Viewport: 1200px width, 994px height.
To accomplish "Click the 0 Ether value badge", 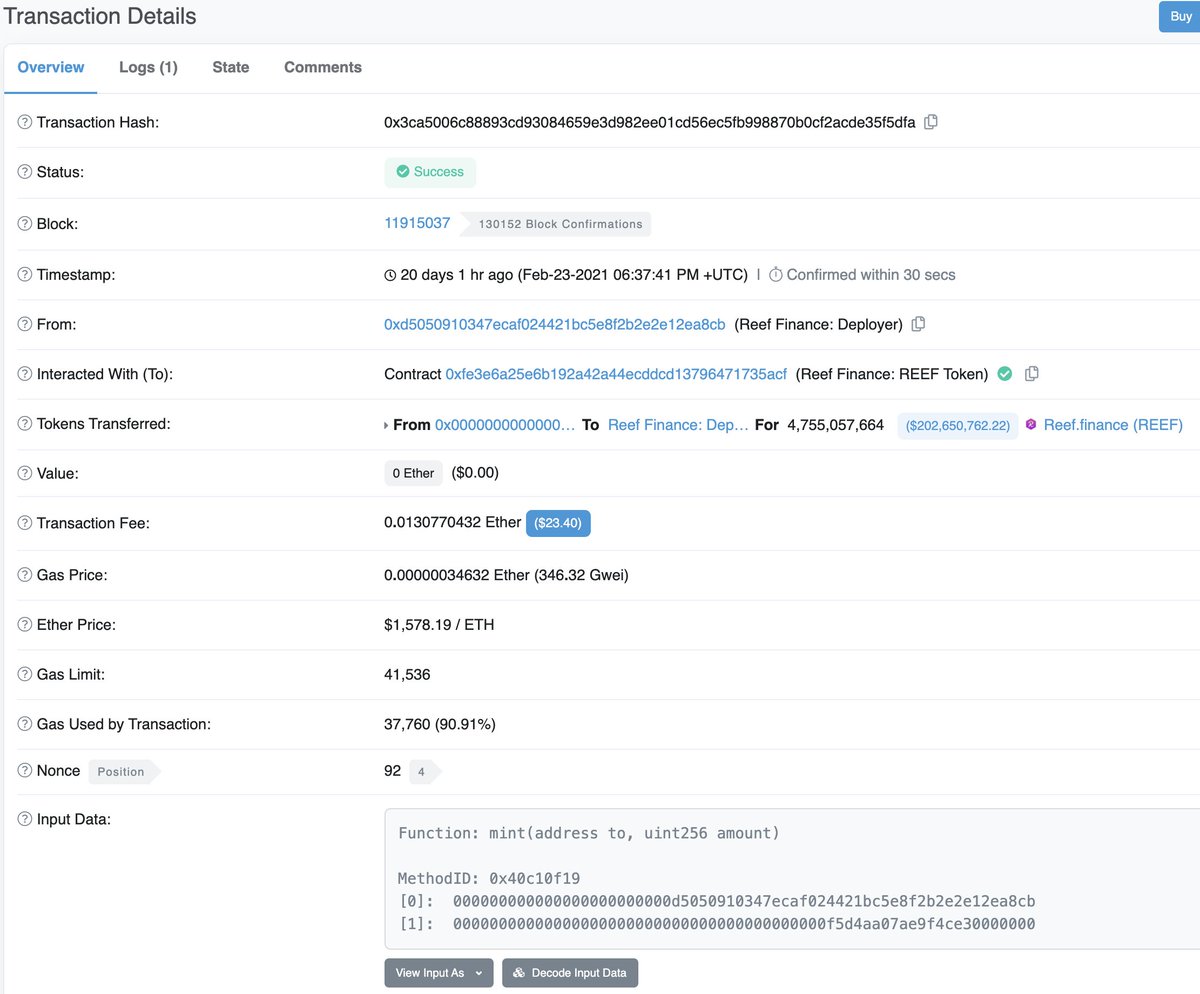I will pyautogui.click(x=413, y=473).
